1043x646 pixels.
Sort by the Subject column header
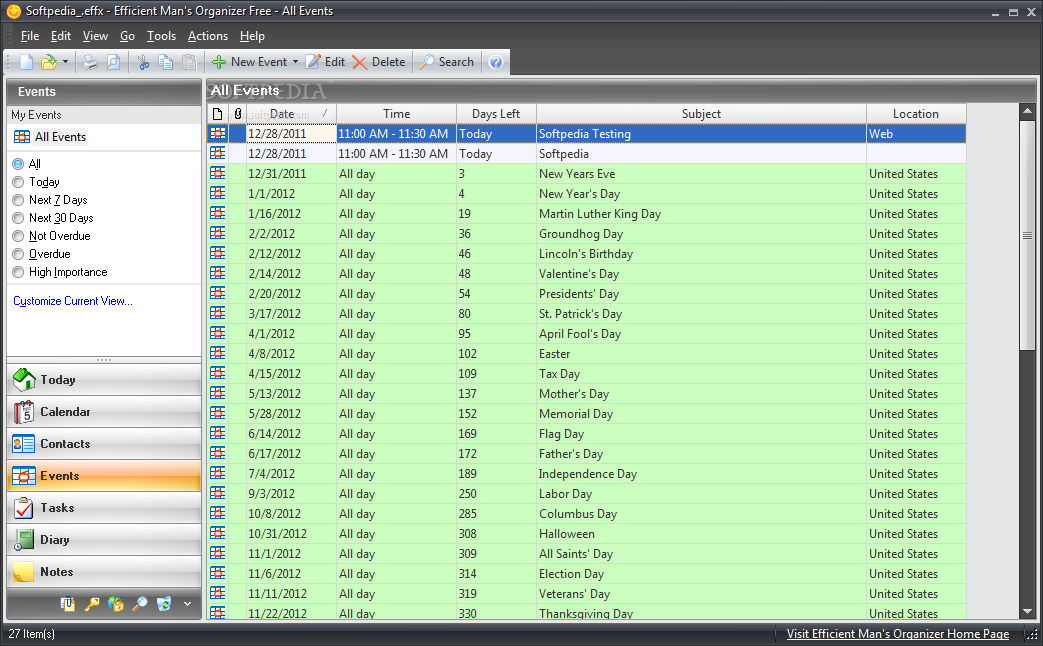pos(701,114)
